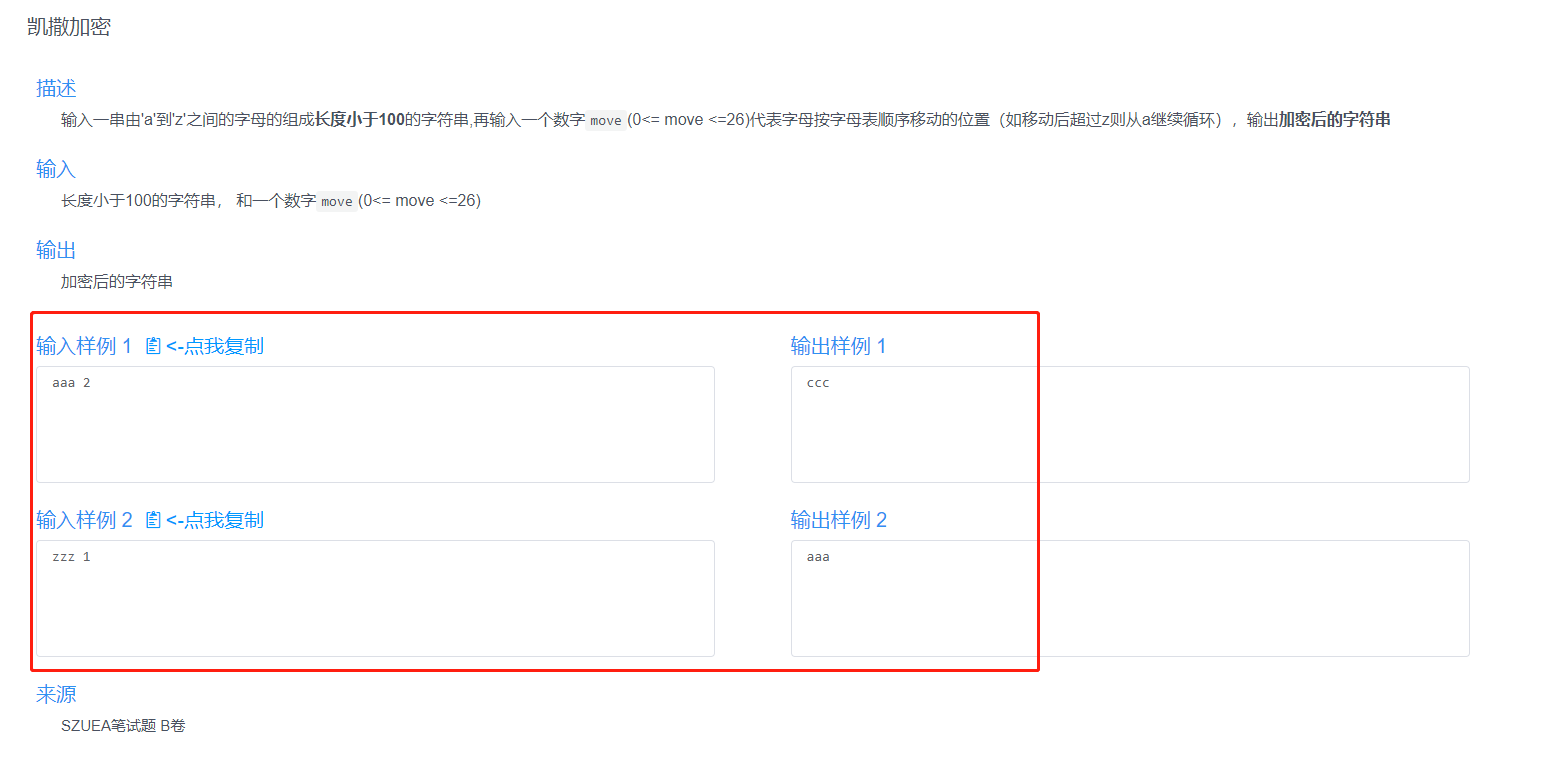1557x773 pixels.
Task: Click the '输入' section heading
Action: click(x=56, y=169)
